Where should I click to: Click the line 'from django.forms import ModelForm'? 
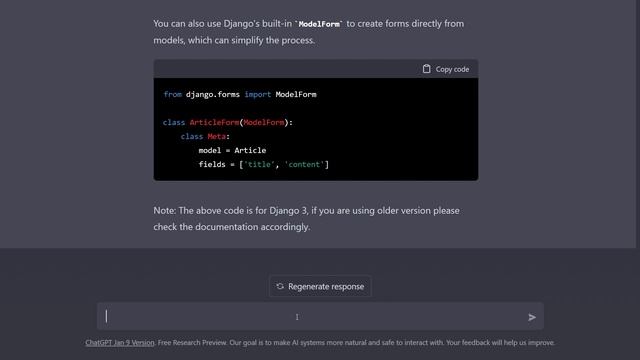click(x=240, y=94)
